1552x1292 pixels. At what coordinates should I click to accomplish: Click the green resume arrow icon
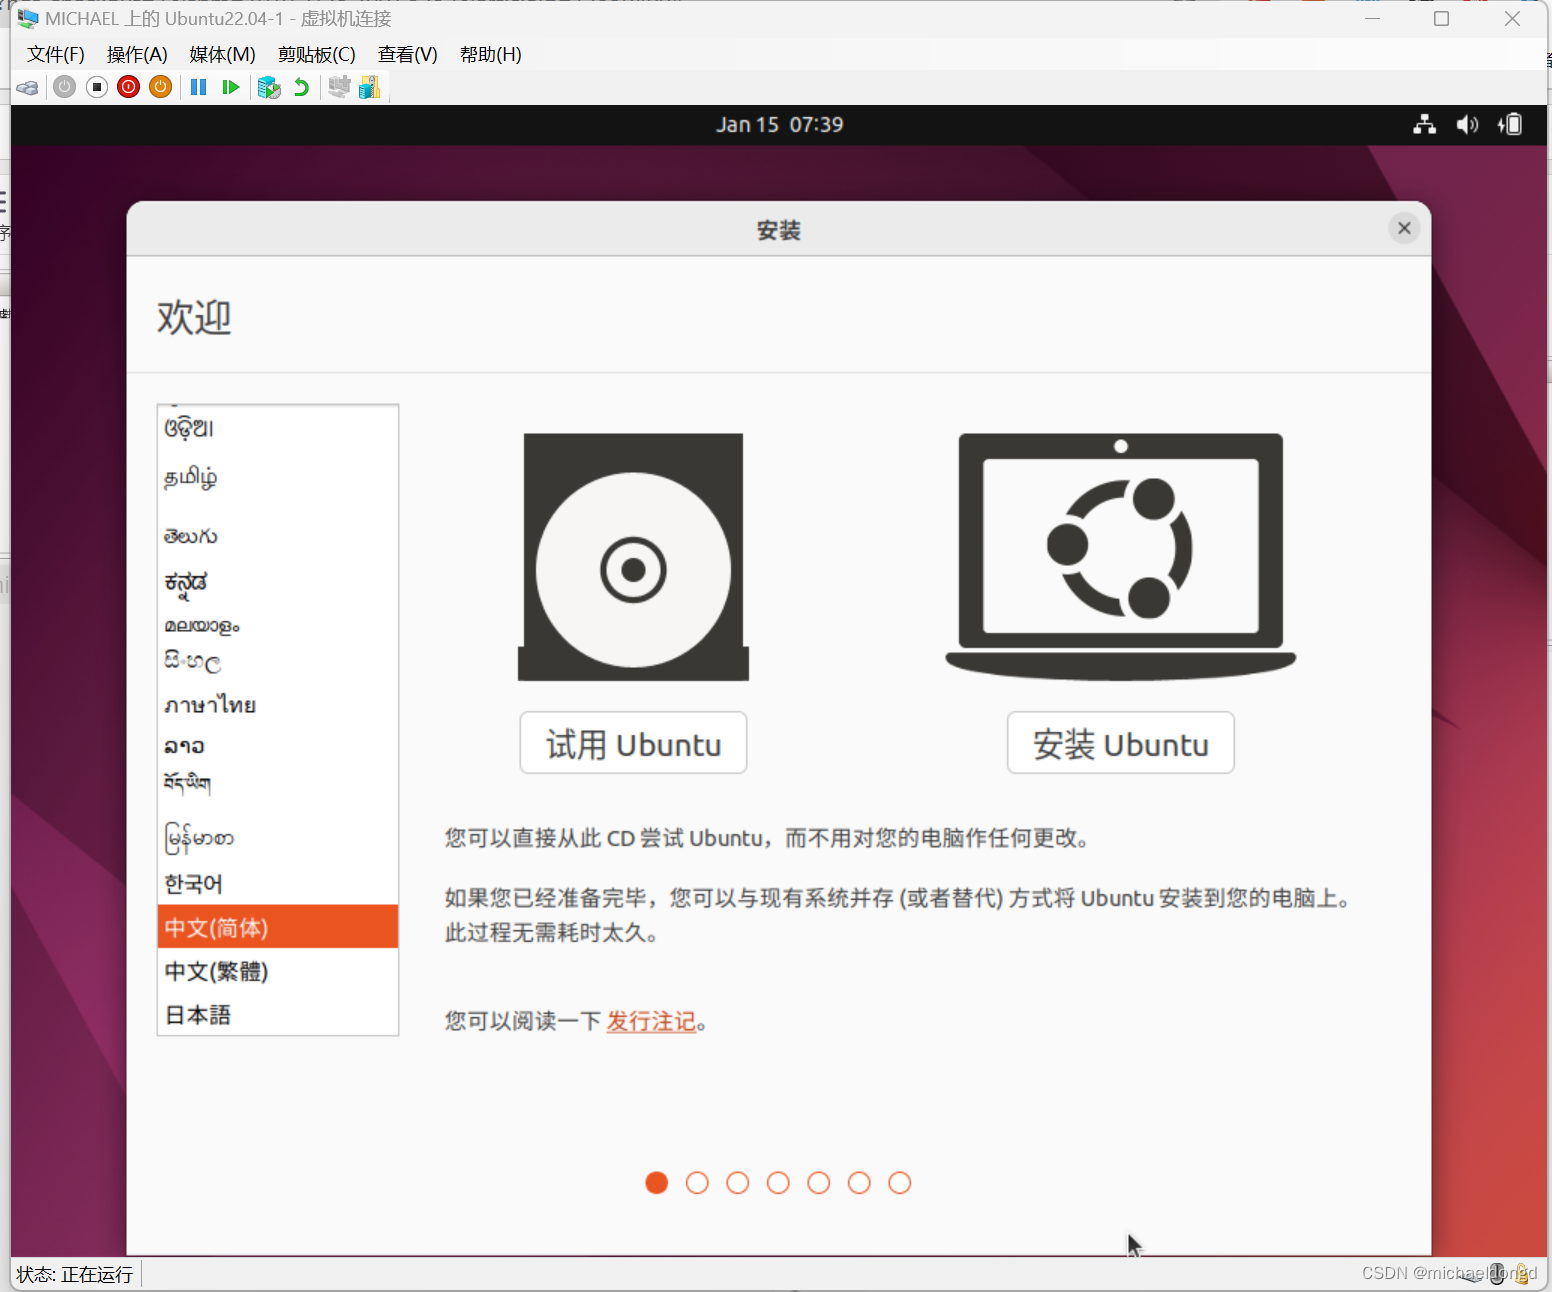(231, 87)
